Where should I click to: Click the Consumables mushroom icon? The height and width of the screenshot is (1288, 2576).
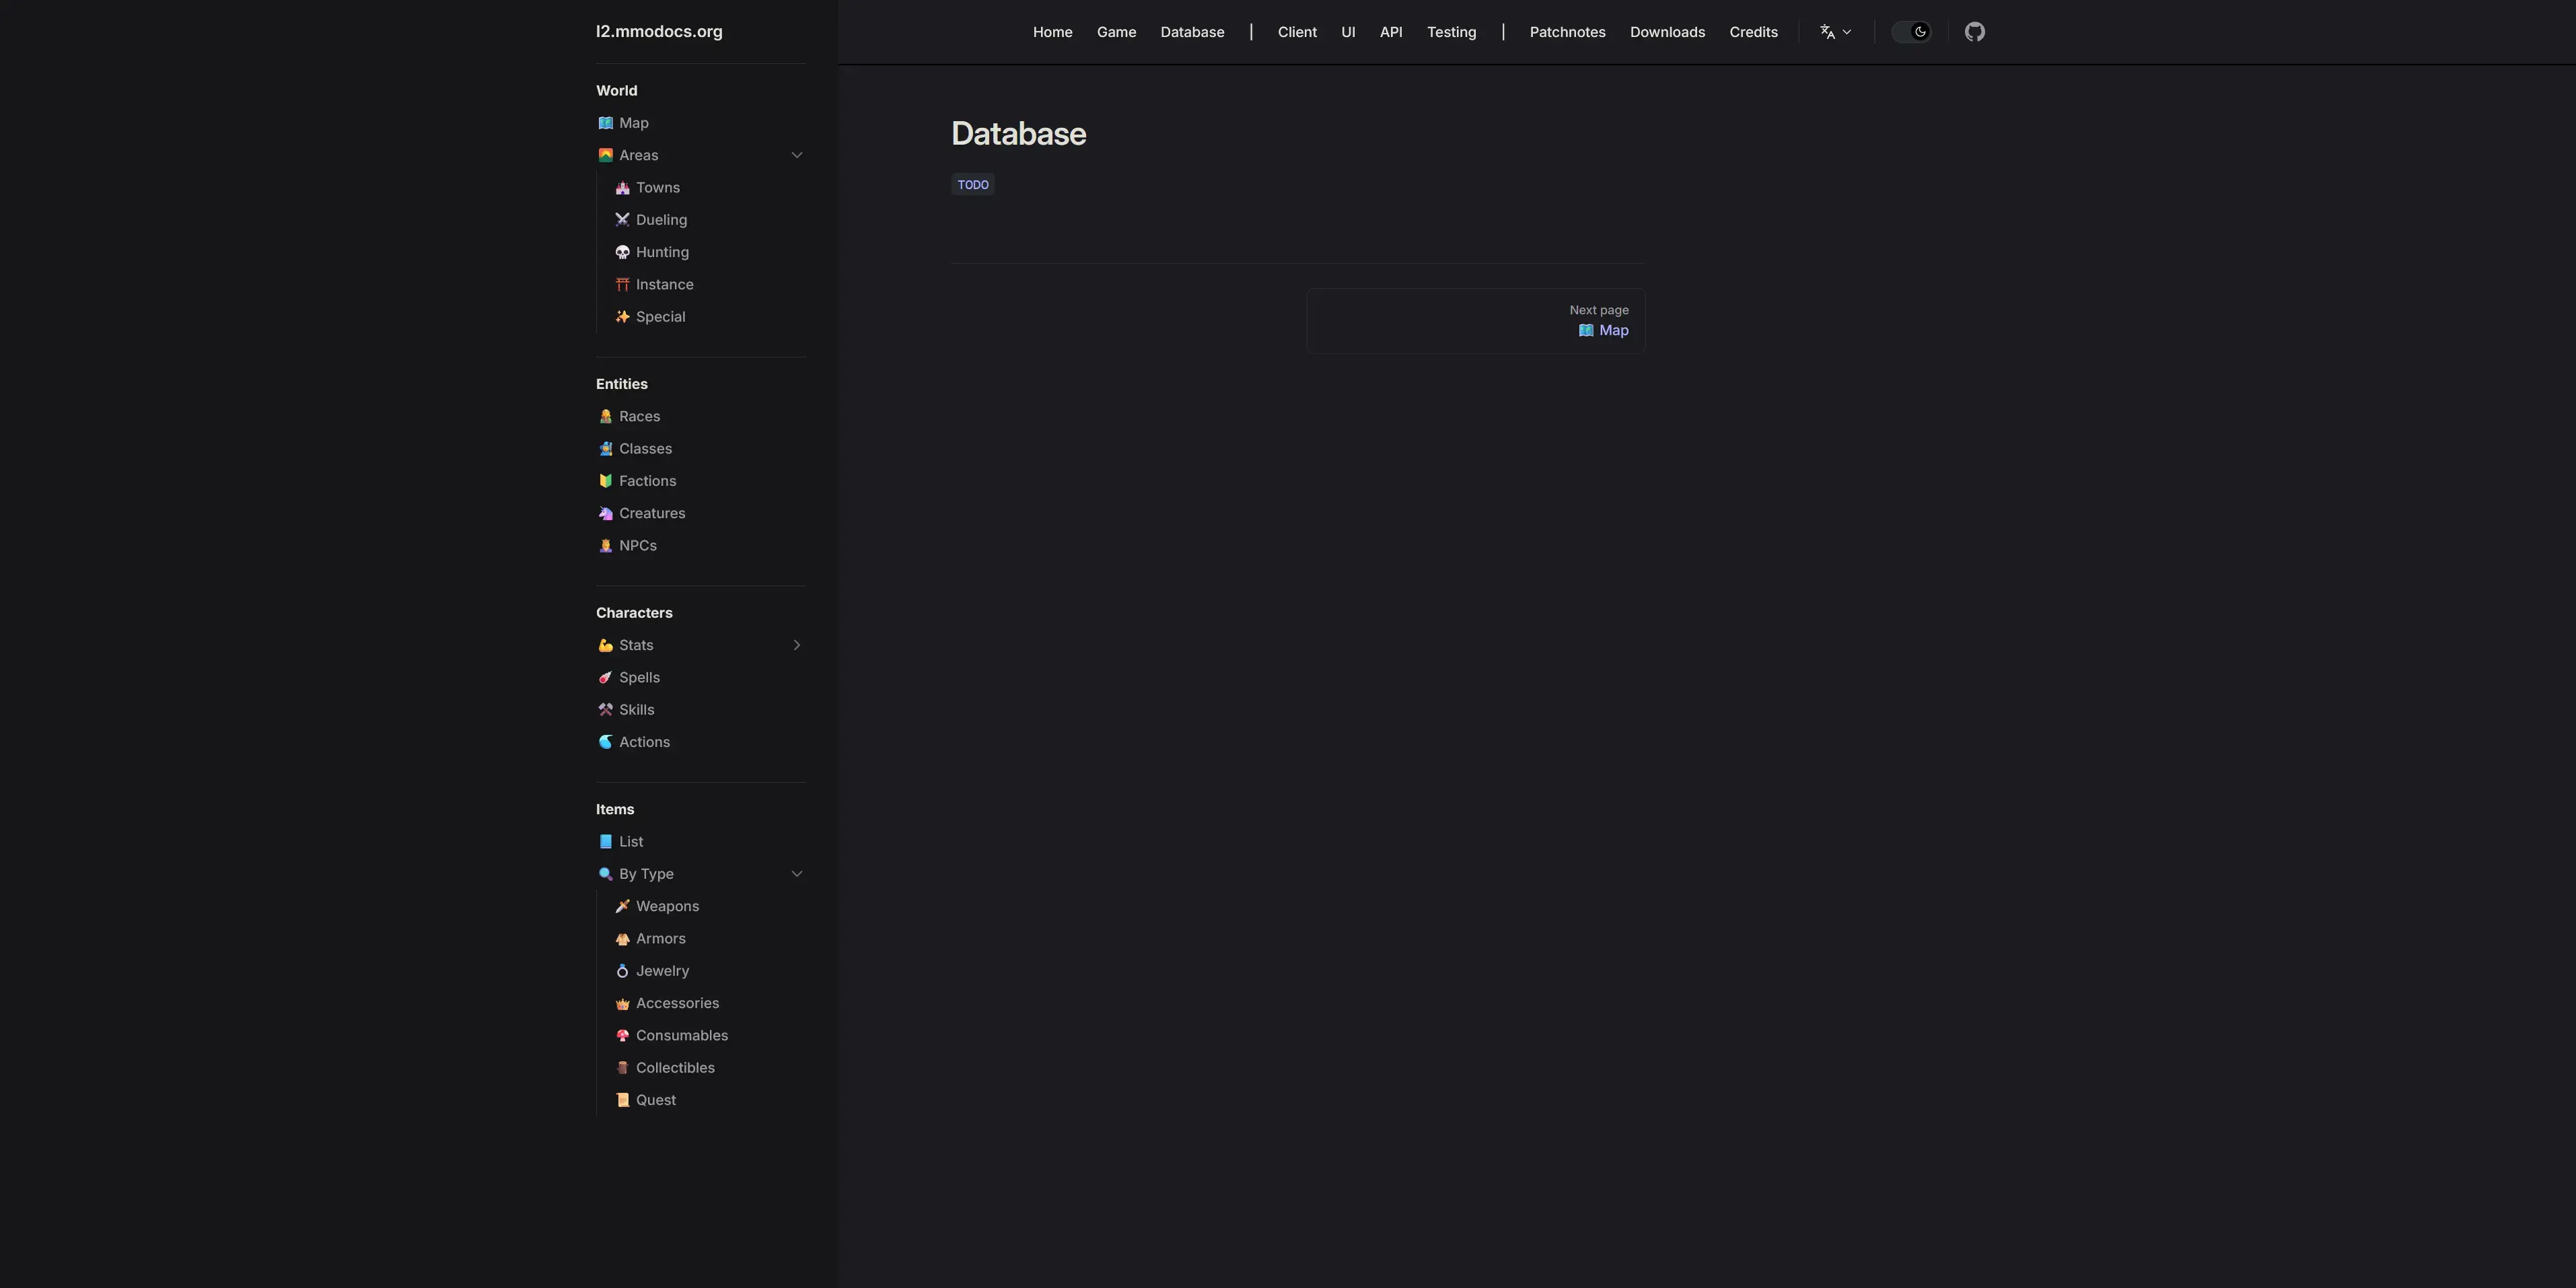tap(622, 1036)
